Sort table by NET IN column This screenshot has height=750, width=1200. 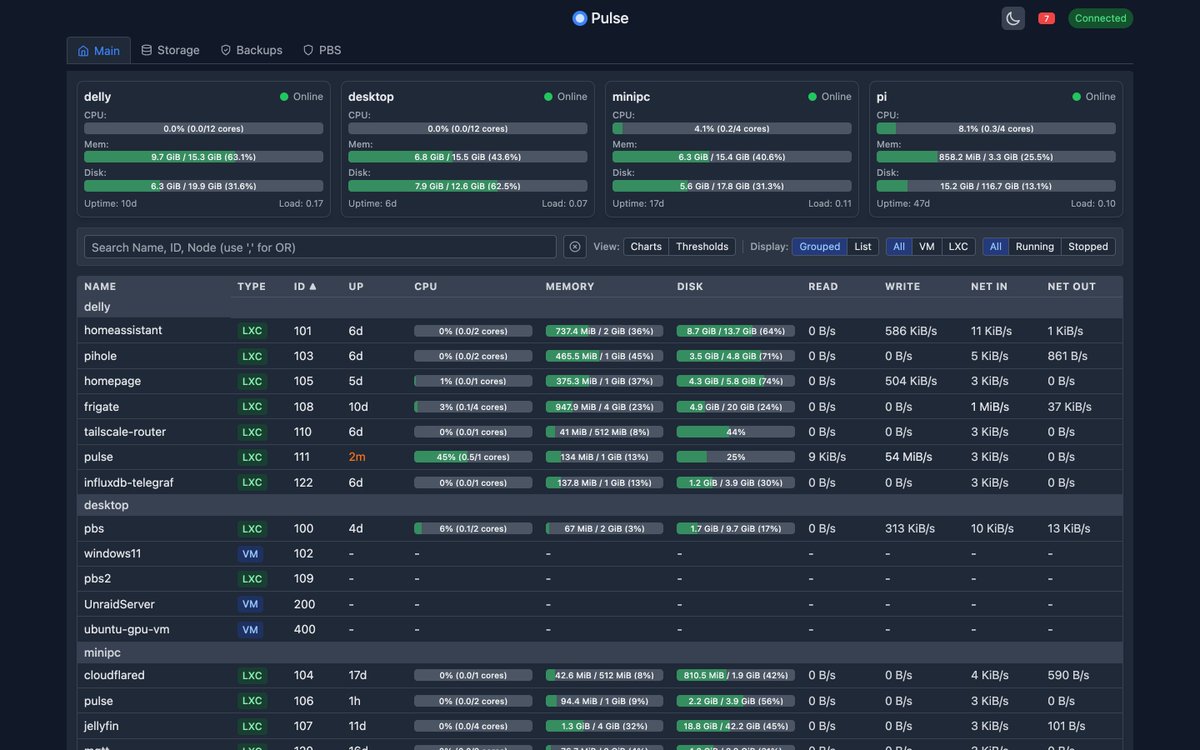coord(989,287)
